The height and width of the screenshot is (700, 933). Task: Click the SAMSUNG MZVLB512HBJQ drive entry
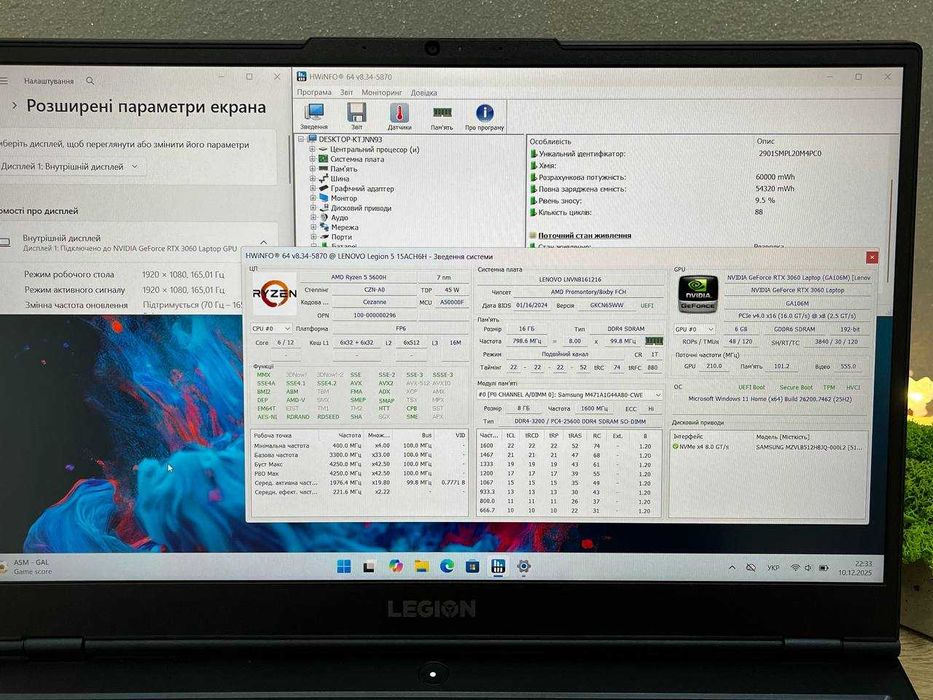pyautogui.click(x=809, y=446)
